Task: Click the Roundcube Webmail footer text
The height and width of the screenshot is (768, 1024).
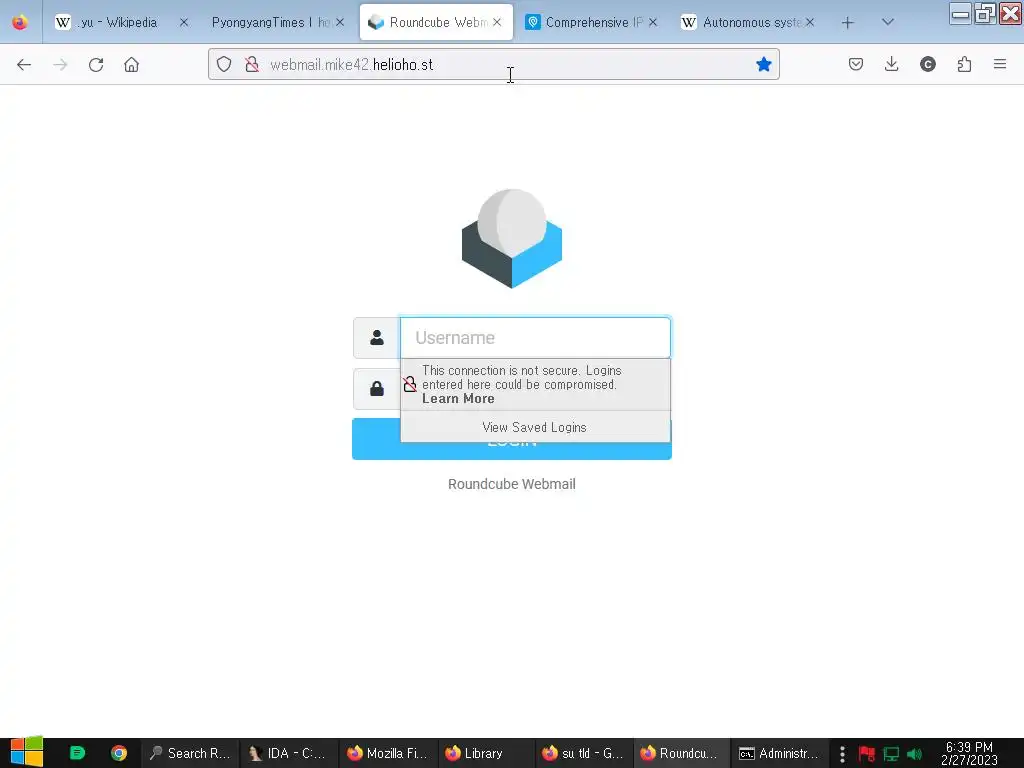Action: click(511, 484)
